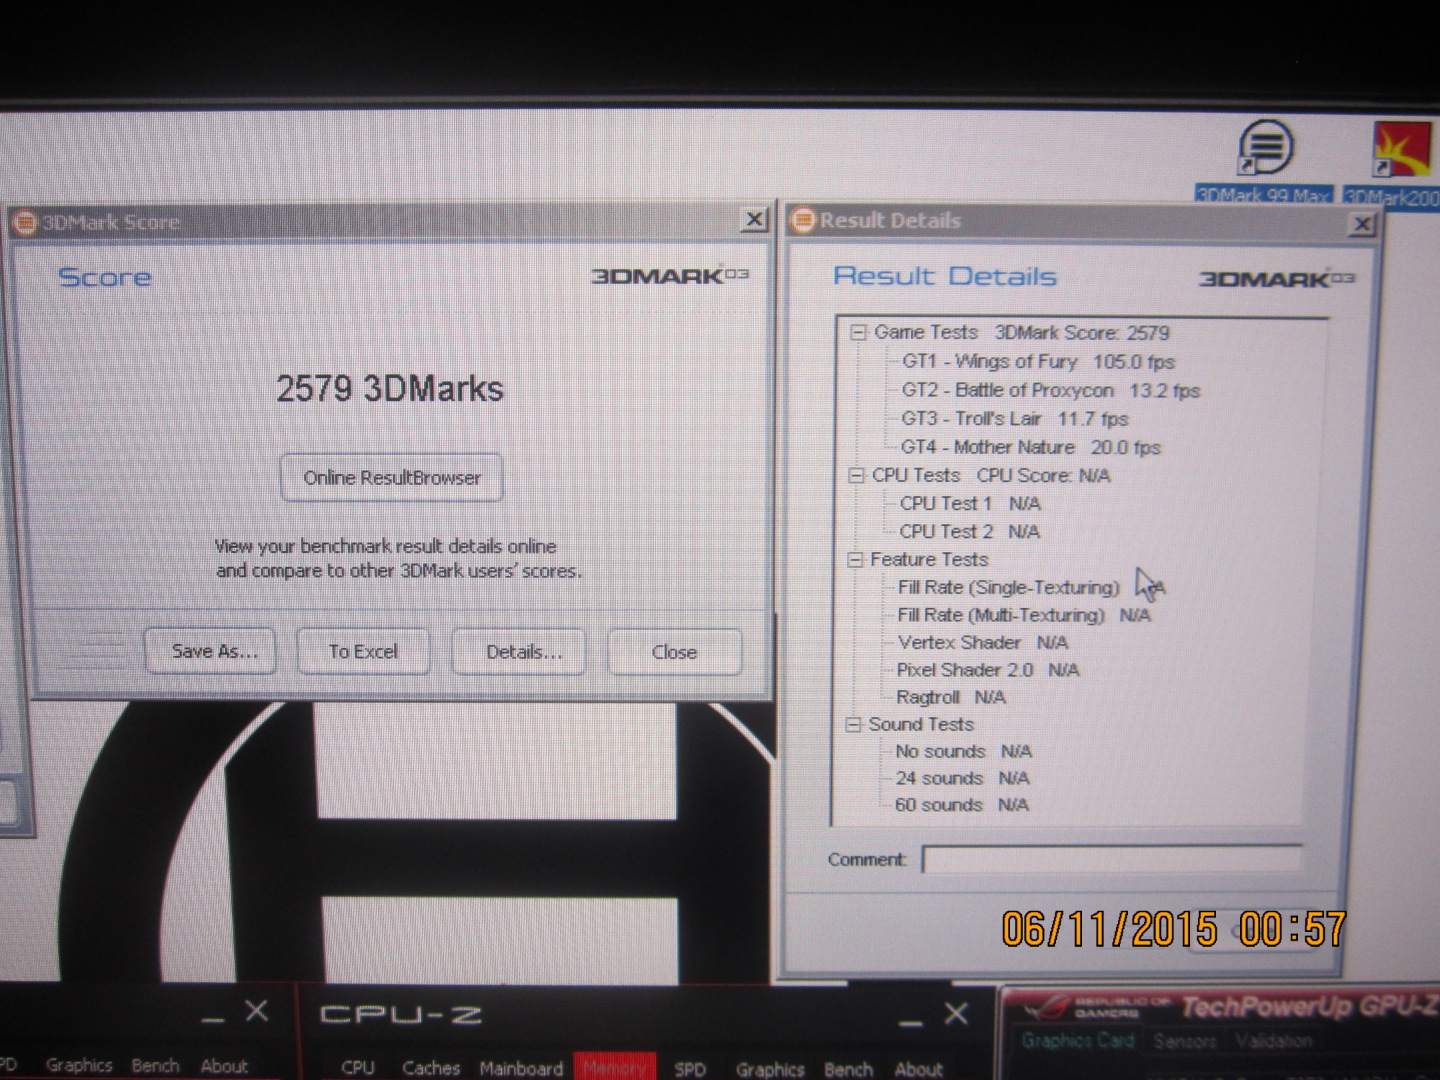Screen dimensions: 1440x1080
Task: Collapse the Sound Tests tree node
Action: coord(853,724)
